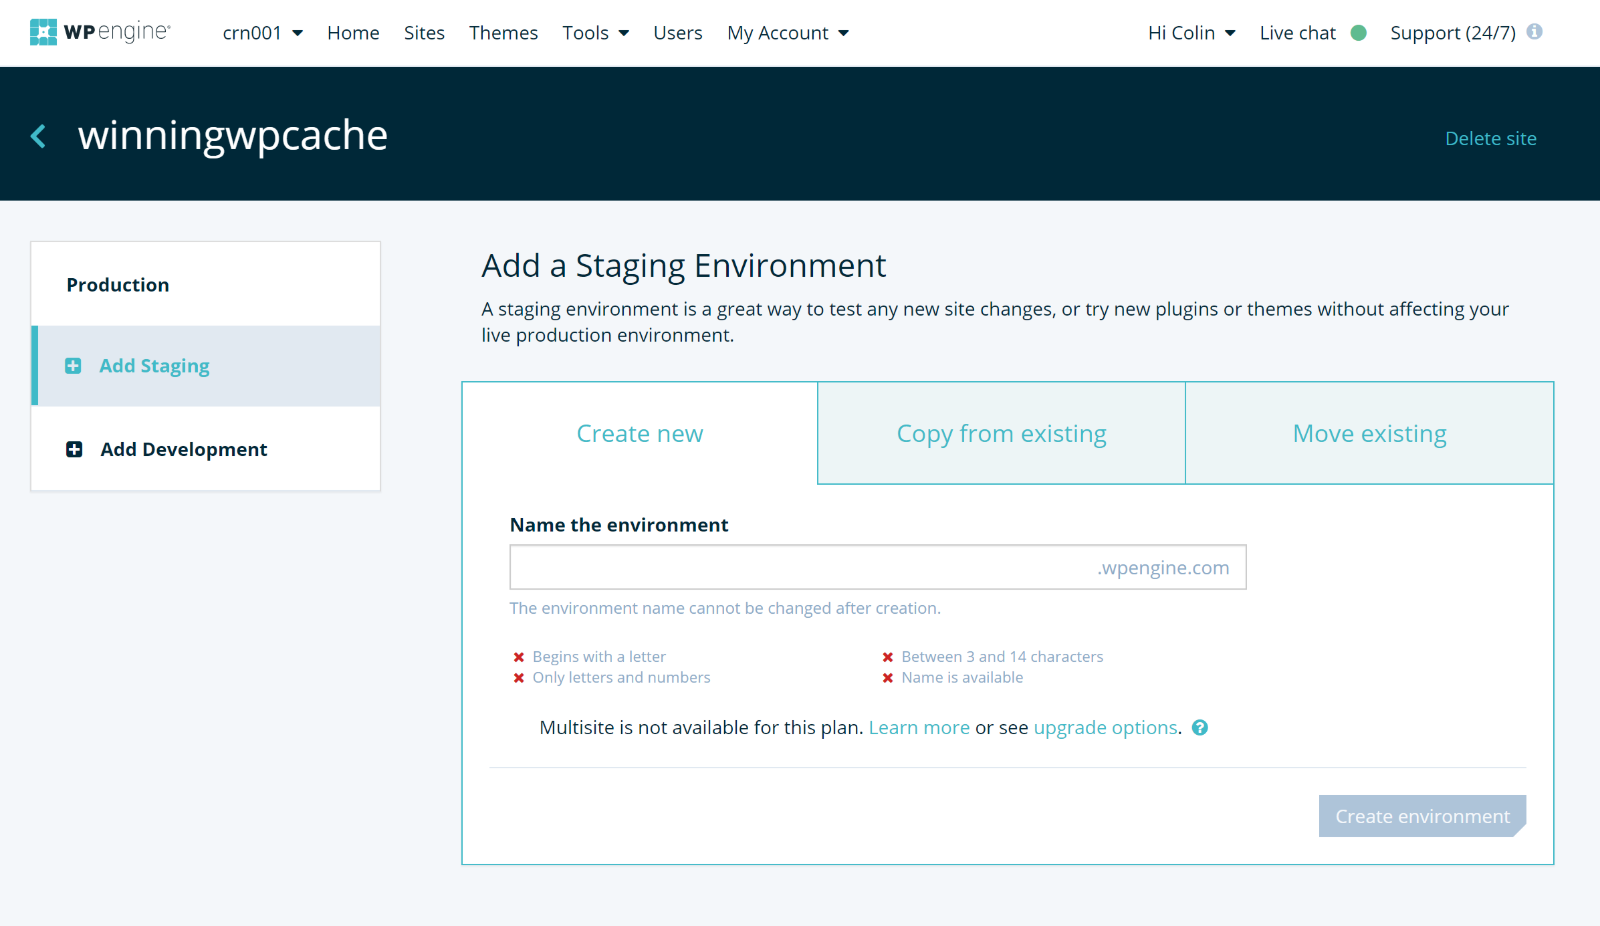Go to Home in the navigation
1600x926 pixels.
click(353, 33)
